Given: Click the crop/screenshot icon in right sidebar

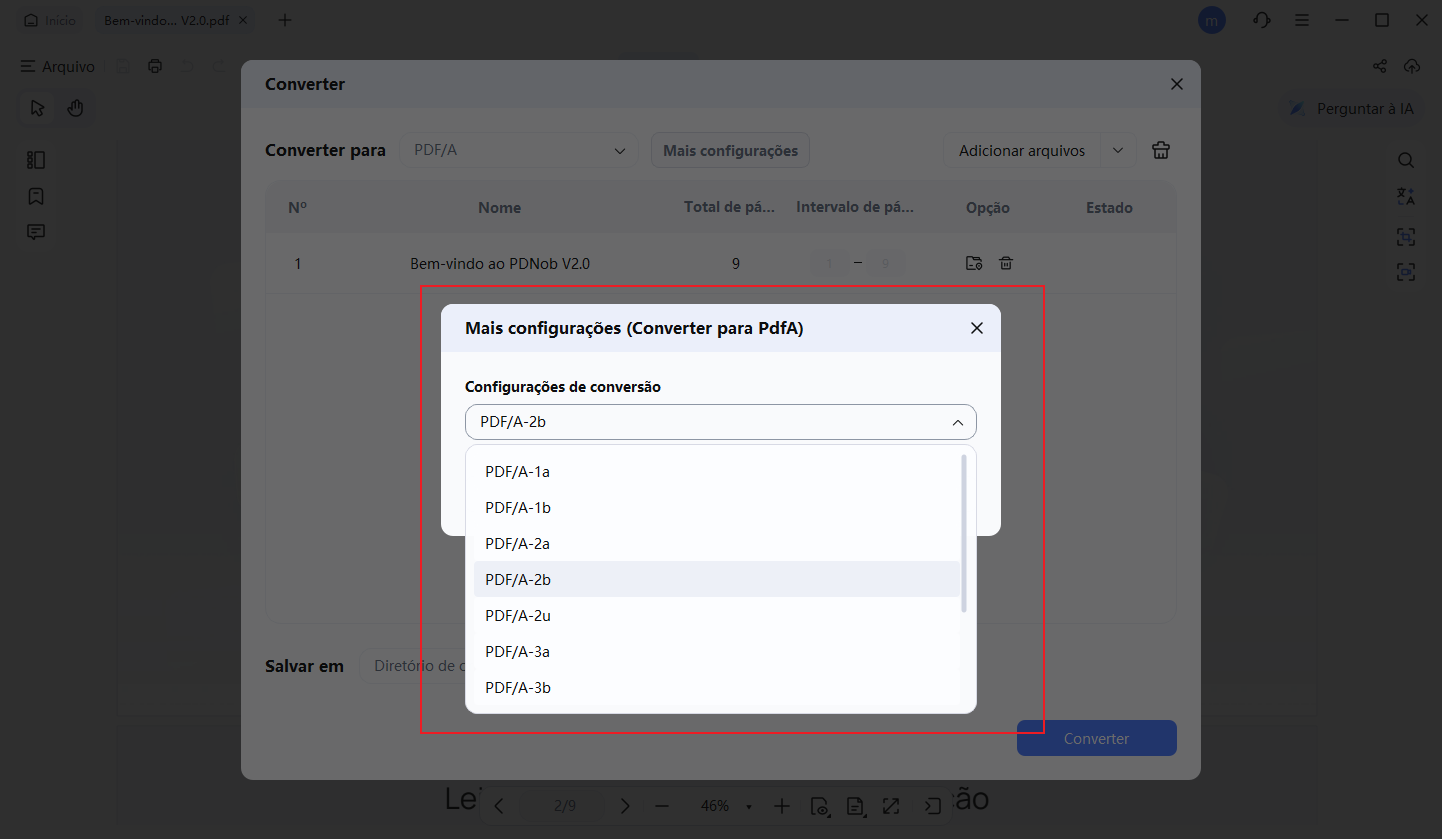Looking at the screenshot, I should (1406, 236).
